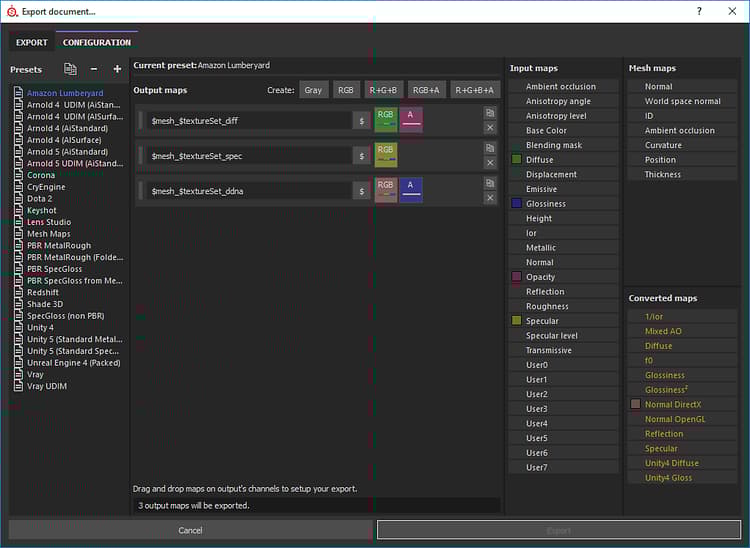The width and height of the screenshot is (750, 548).
Task: Pick the Unity4 Gloss converted map
Action: (683, 478)
